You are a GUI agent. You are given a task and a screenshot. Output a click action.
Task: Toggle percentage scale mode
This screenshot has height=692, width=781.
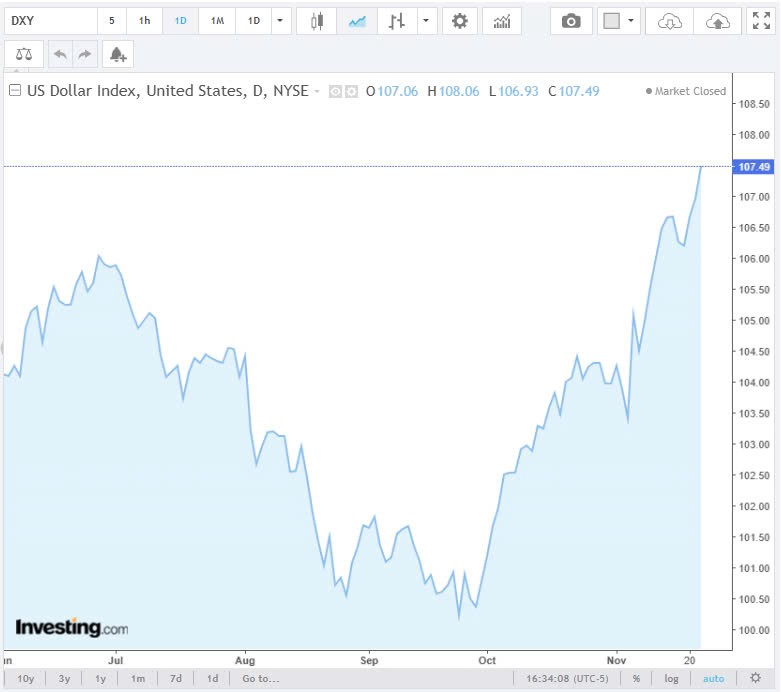coord(636,678)
